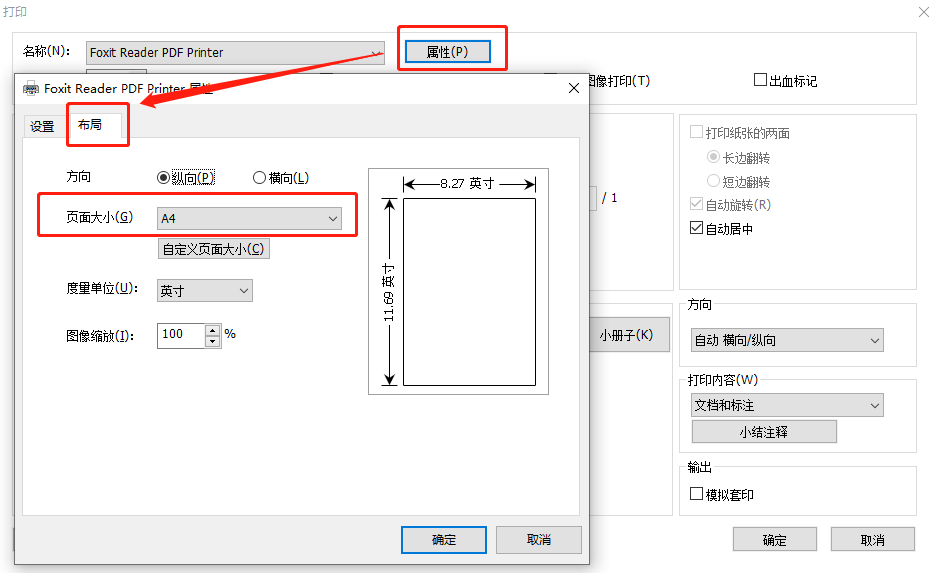Image resolution: width=937 pixels, height=573 pixels.
Task: Select the 短边翻转 radio option
Action: click(x=713, y=180)
